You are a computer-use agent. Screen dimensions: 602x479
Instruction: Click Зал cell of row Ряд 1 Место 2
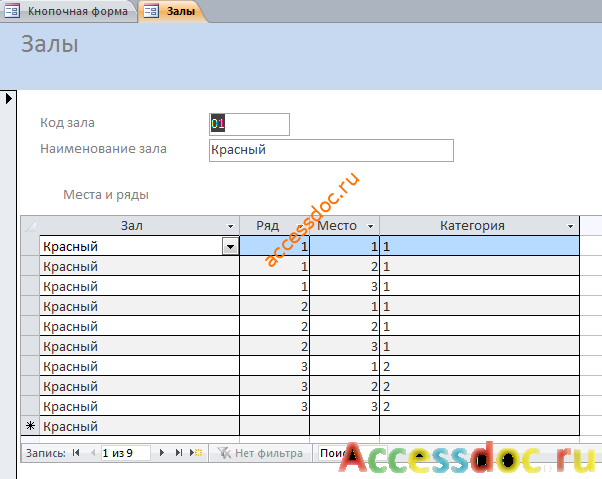point(139,266)
